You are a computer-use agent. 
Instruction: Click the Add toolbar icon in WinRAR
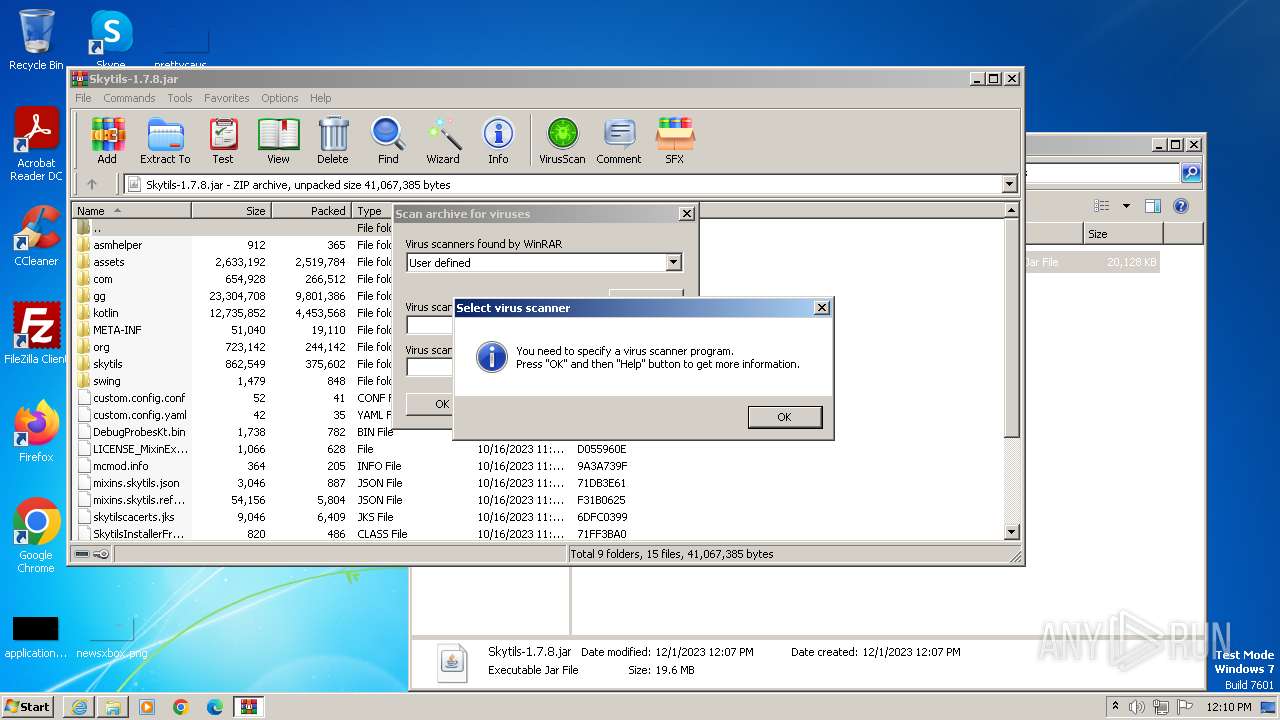(107, 140)
